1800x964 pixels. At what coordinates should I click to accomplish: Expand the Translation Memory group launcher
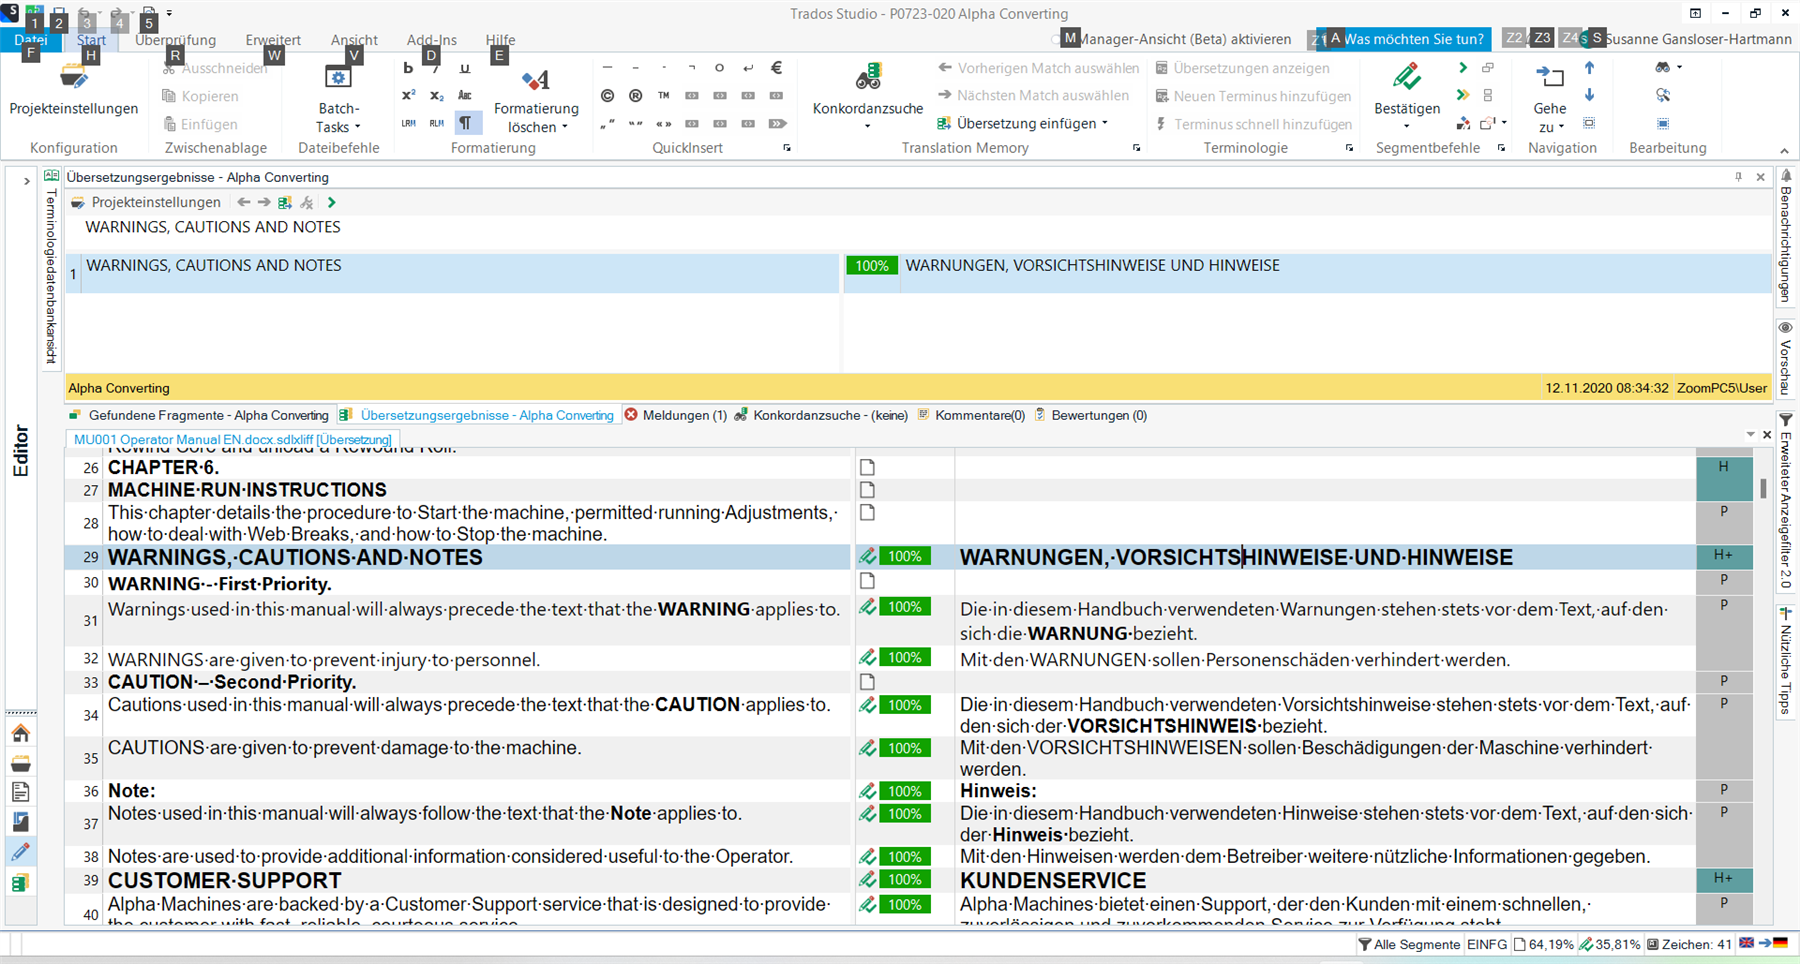pyautogui.click(x=1136, y=148)
